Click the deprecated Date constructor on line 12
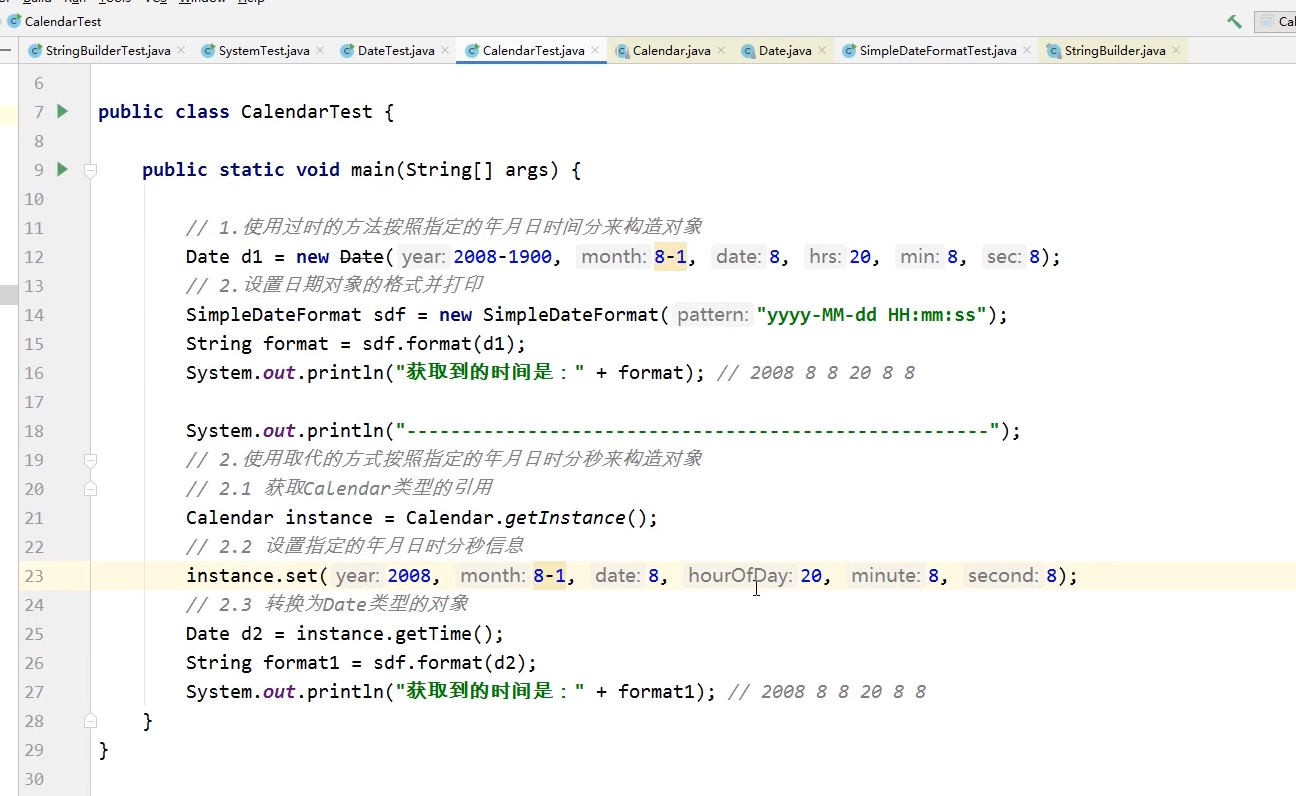The width and height of the screenshot is (1296, 796). (x=362, y=257)
